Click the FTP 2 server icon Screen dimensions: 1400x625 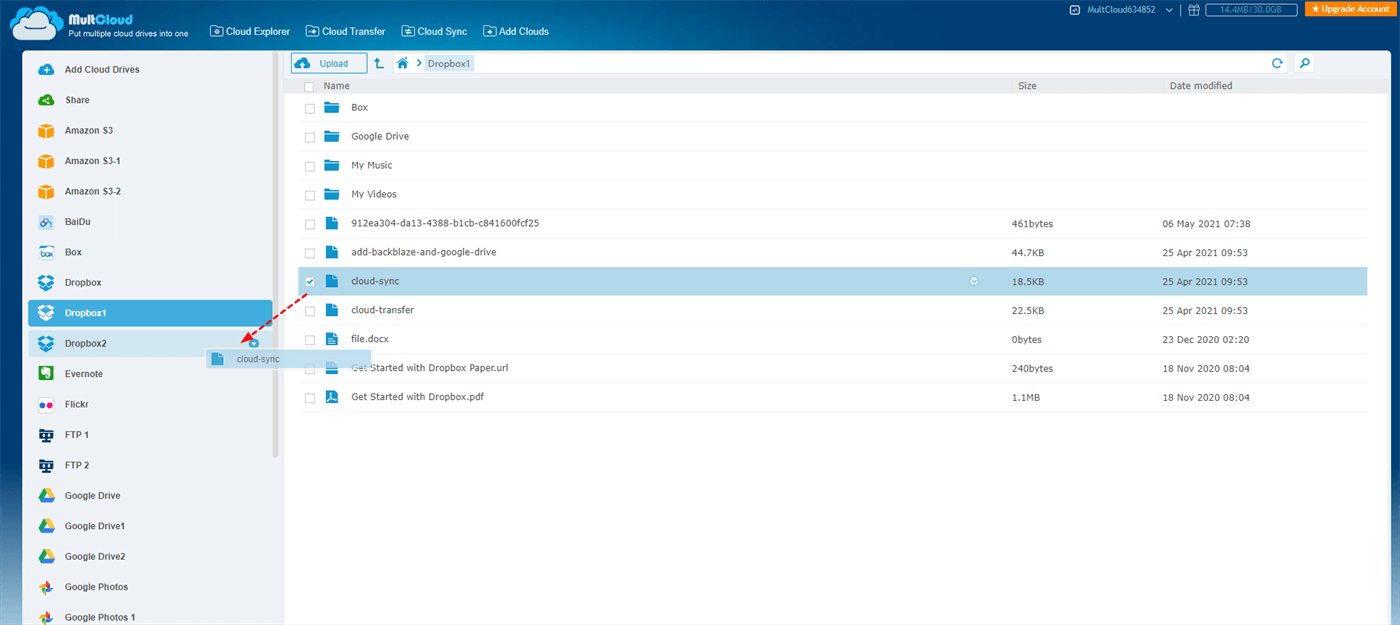(46, 465)
